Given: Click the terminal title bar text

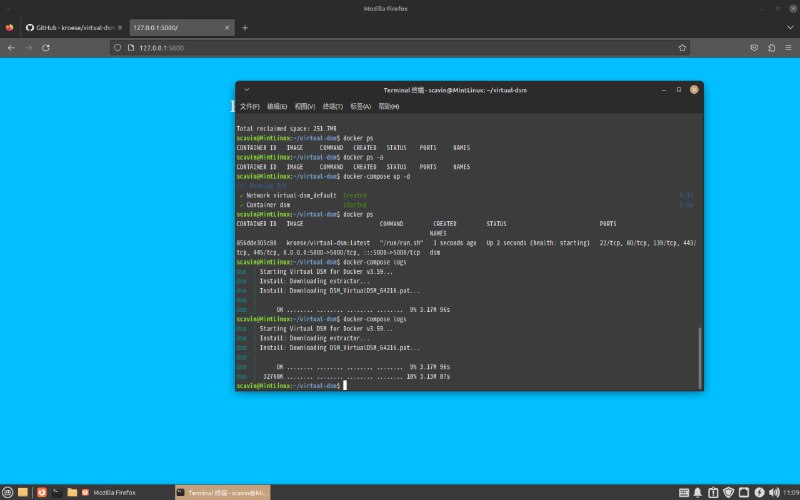Looking at the screenshot, I should pyautogui.click(x=455, y=90).
